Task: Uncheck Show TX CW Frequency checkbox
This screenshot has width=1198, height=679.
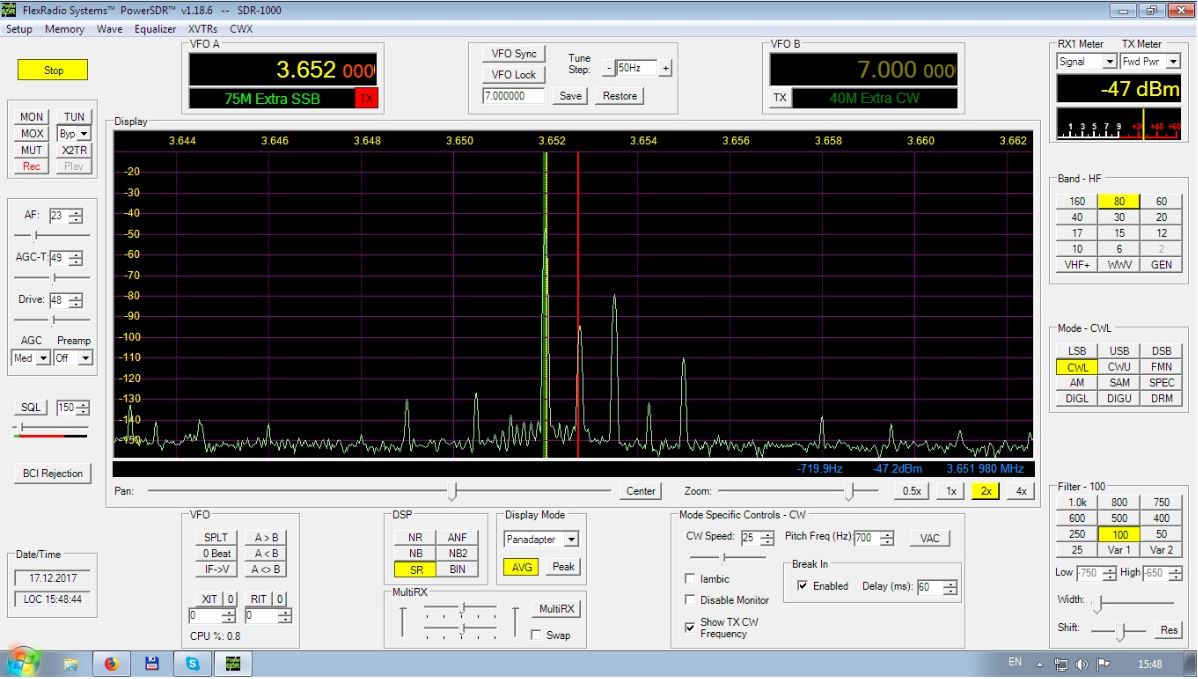Action: [690, 627]
